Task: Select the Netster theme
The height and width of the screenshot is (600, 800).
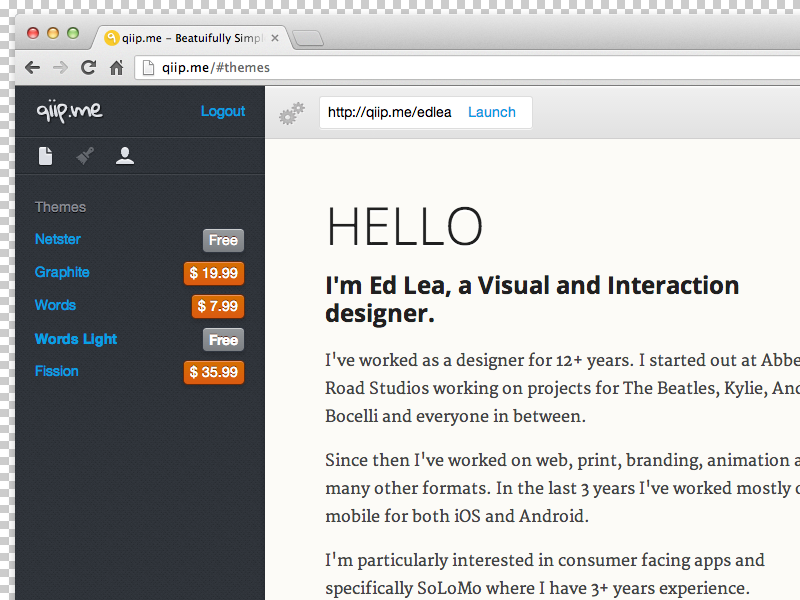Action: pyautogui.click(x=58, y=240)
